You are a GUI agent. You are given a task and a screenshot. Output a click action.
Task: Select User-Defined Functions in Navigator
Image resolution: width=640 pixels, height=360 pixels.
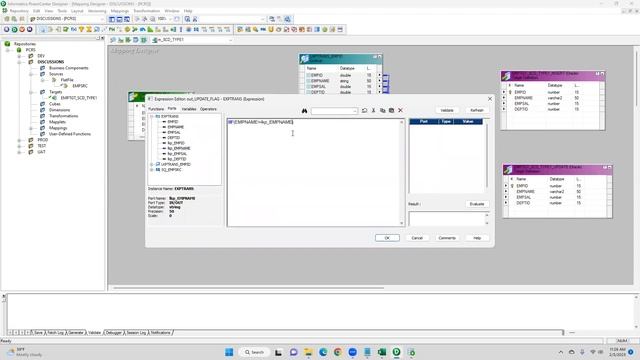point(69,134)
